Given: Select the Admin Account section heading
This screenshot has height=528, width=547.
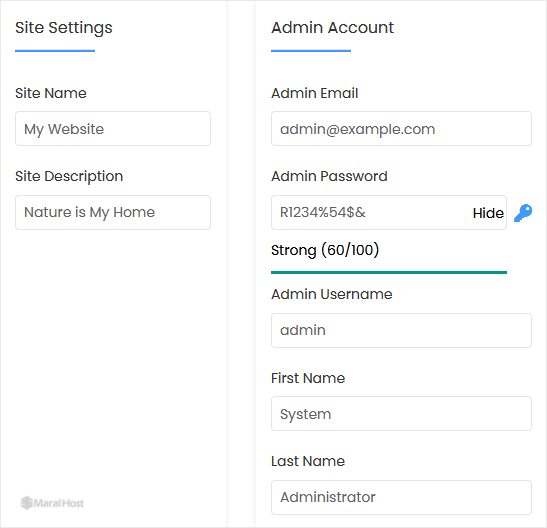Looking at the screenshot, I should (x=332, y=28).
